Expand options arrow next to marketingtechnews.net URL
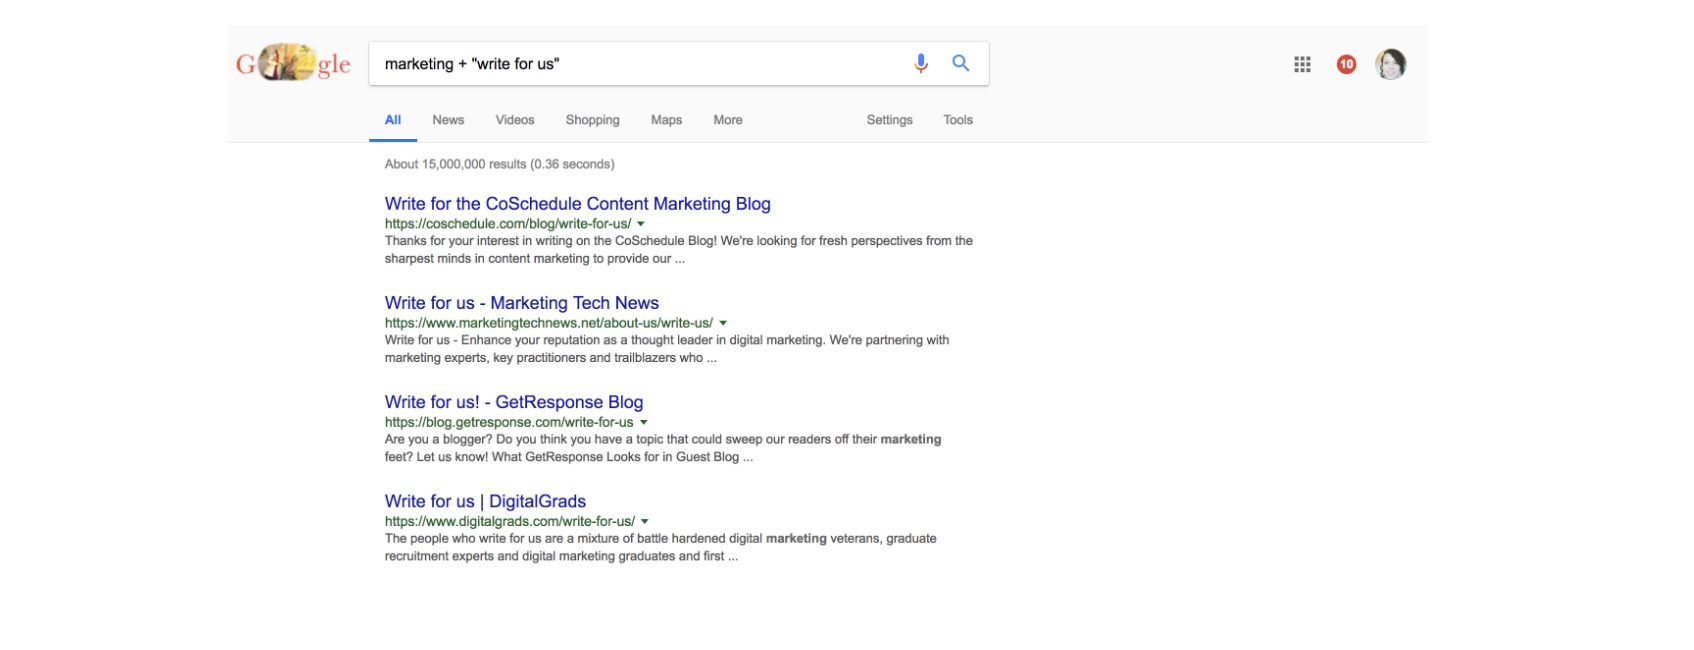This screenshot has width=1694, height=650. [x=723, y=323]
